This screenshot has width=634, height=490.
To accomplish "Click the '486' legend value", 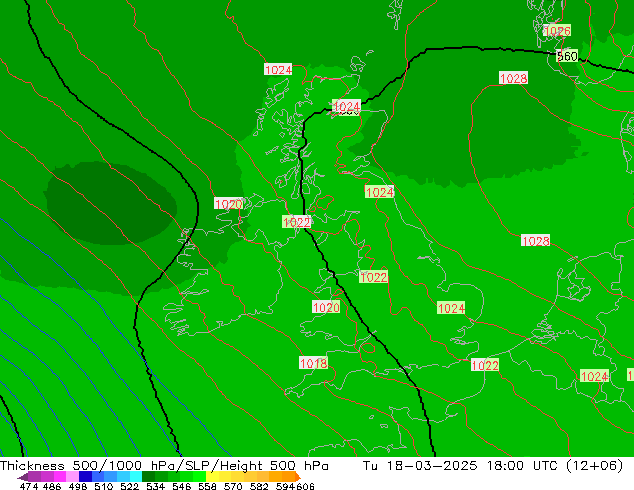I will pos(52,486).
